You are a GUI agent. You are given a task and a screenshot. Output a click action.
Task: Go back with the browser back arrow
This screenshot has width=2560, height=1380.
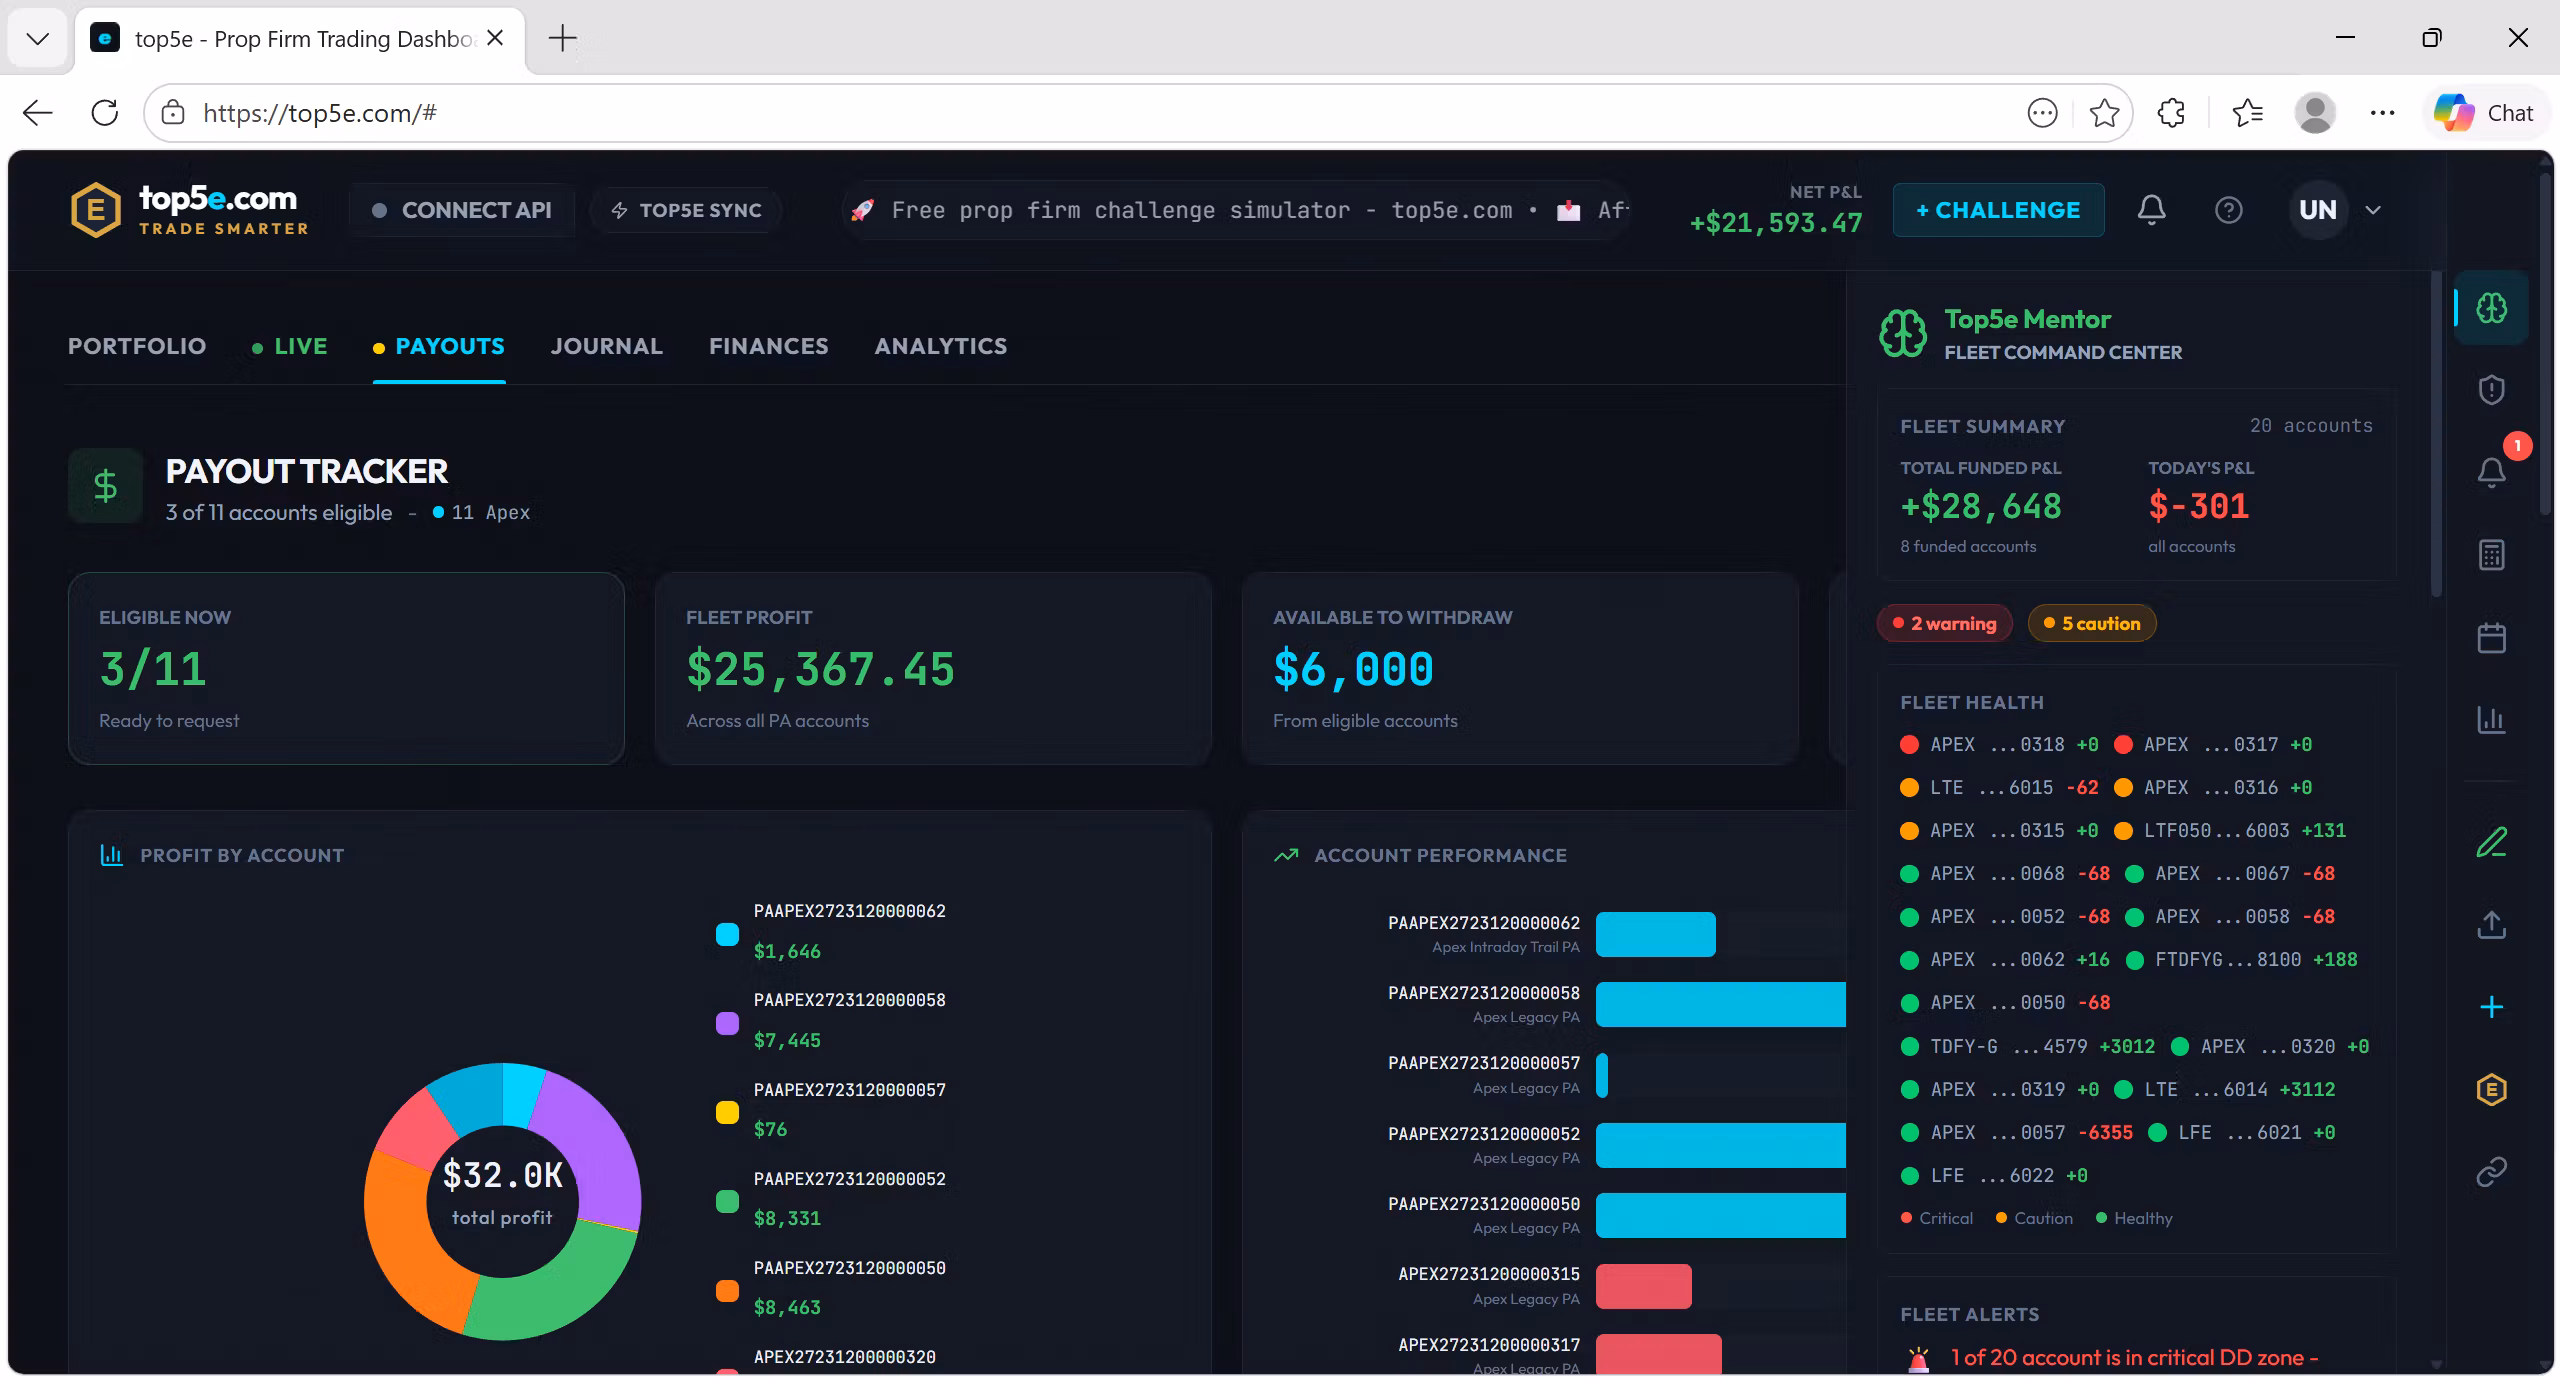click(38, 113)
